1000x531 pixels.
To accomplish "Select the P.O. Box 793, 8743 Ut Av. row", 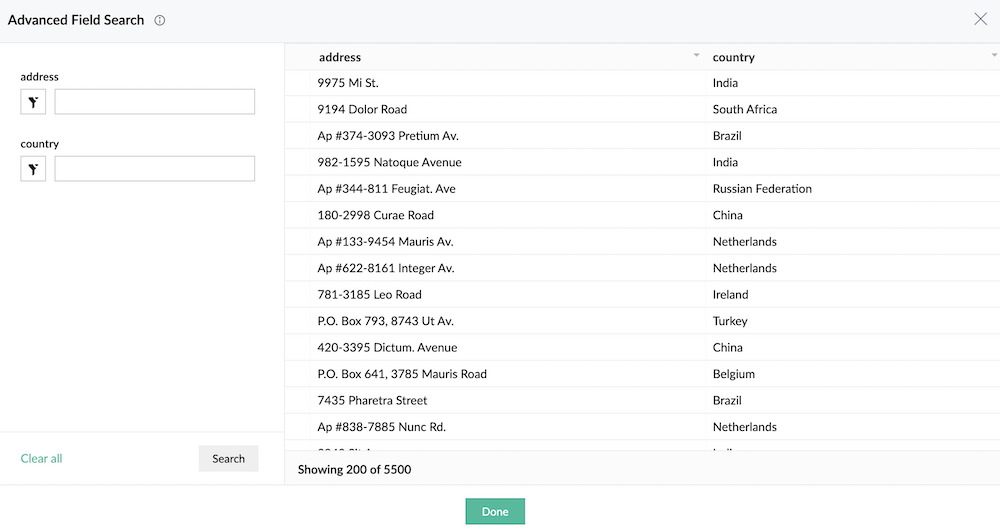I will [x=386, y=321].
